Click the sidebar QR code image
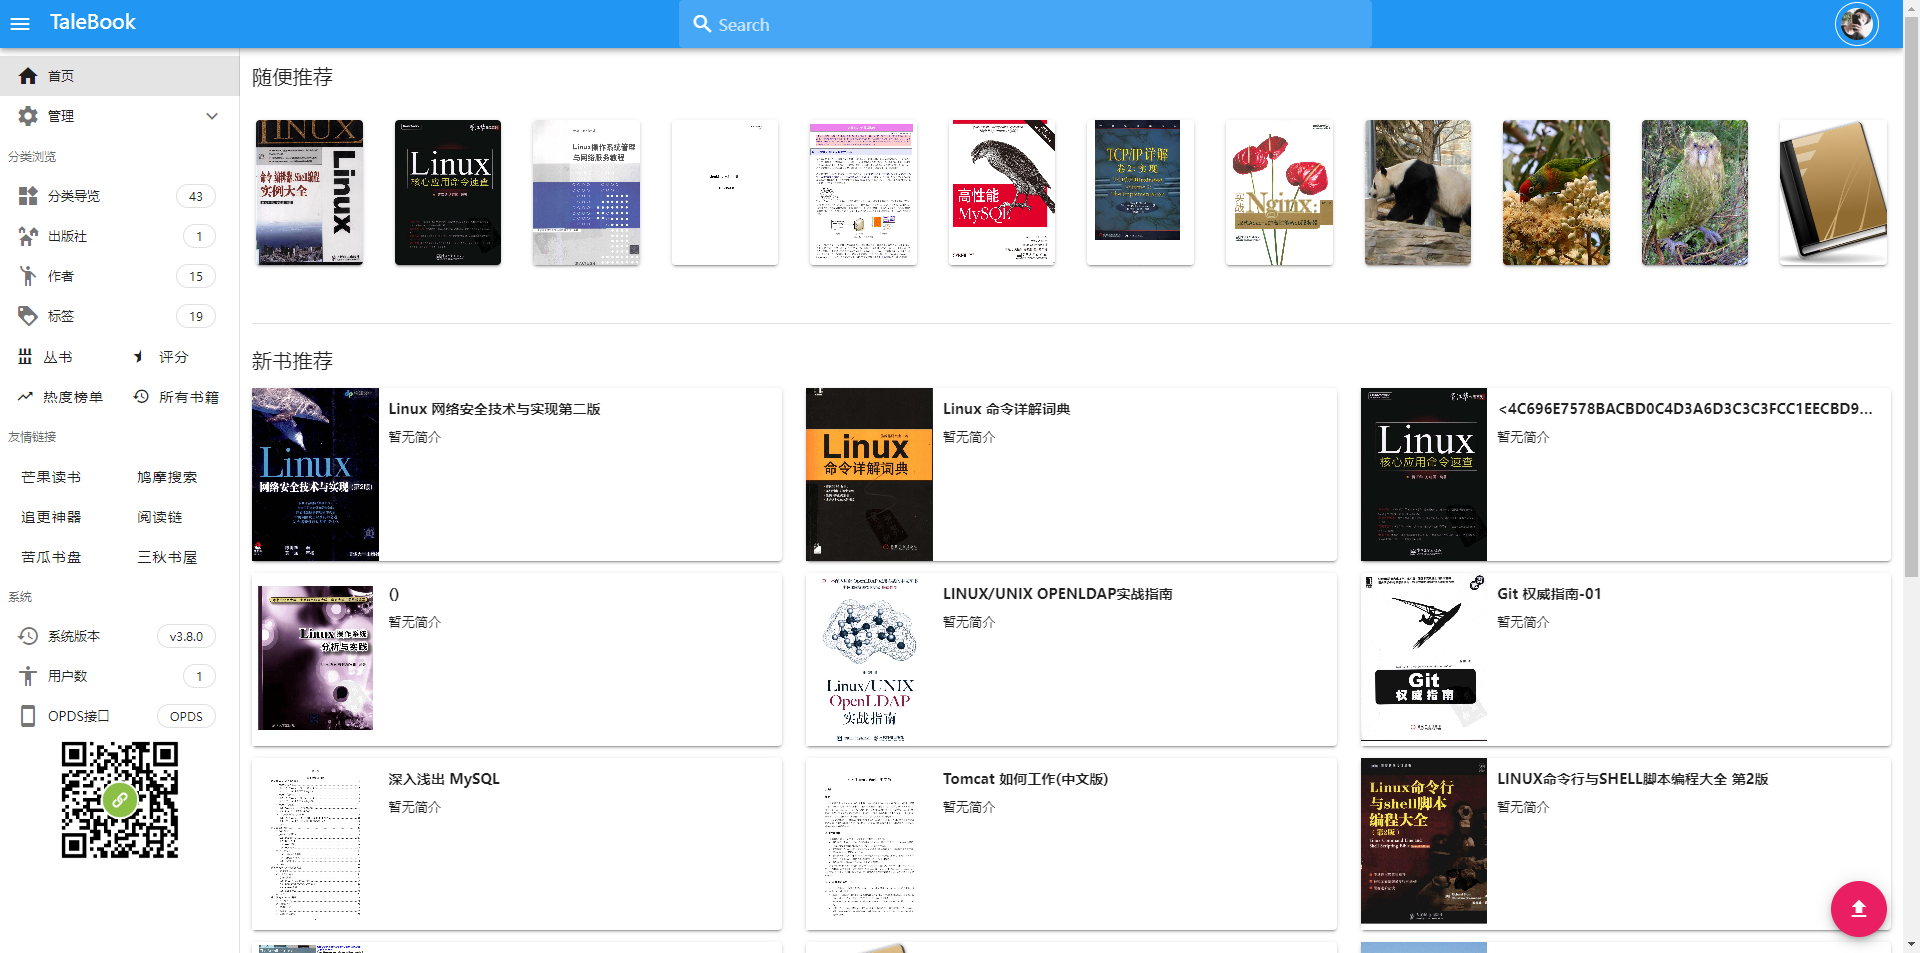Viewport: 1920px width, 953px height. tap(120, 800)
